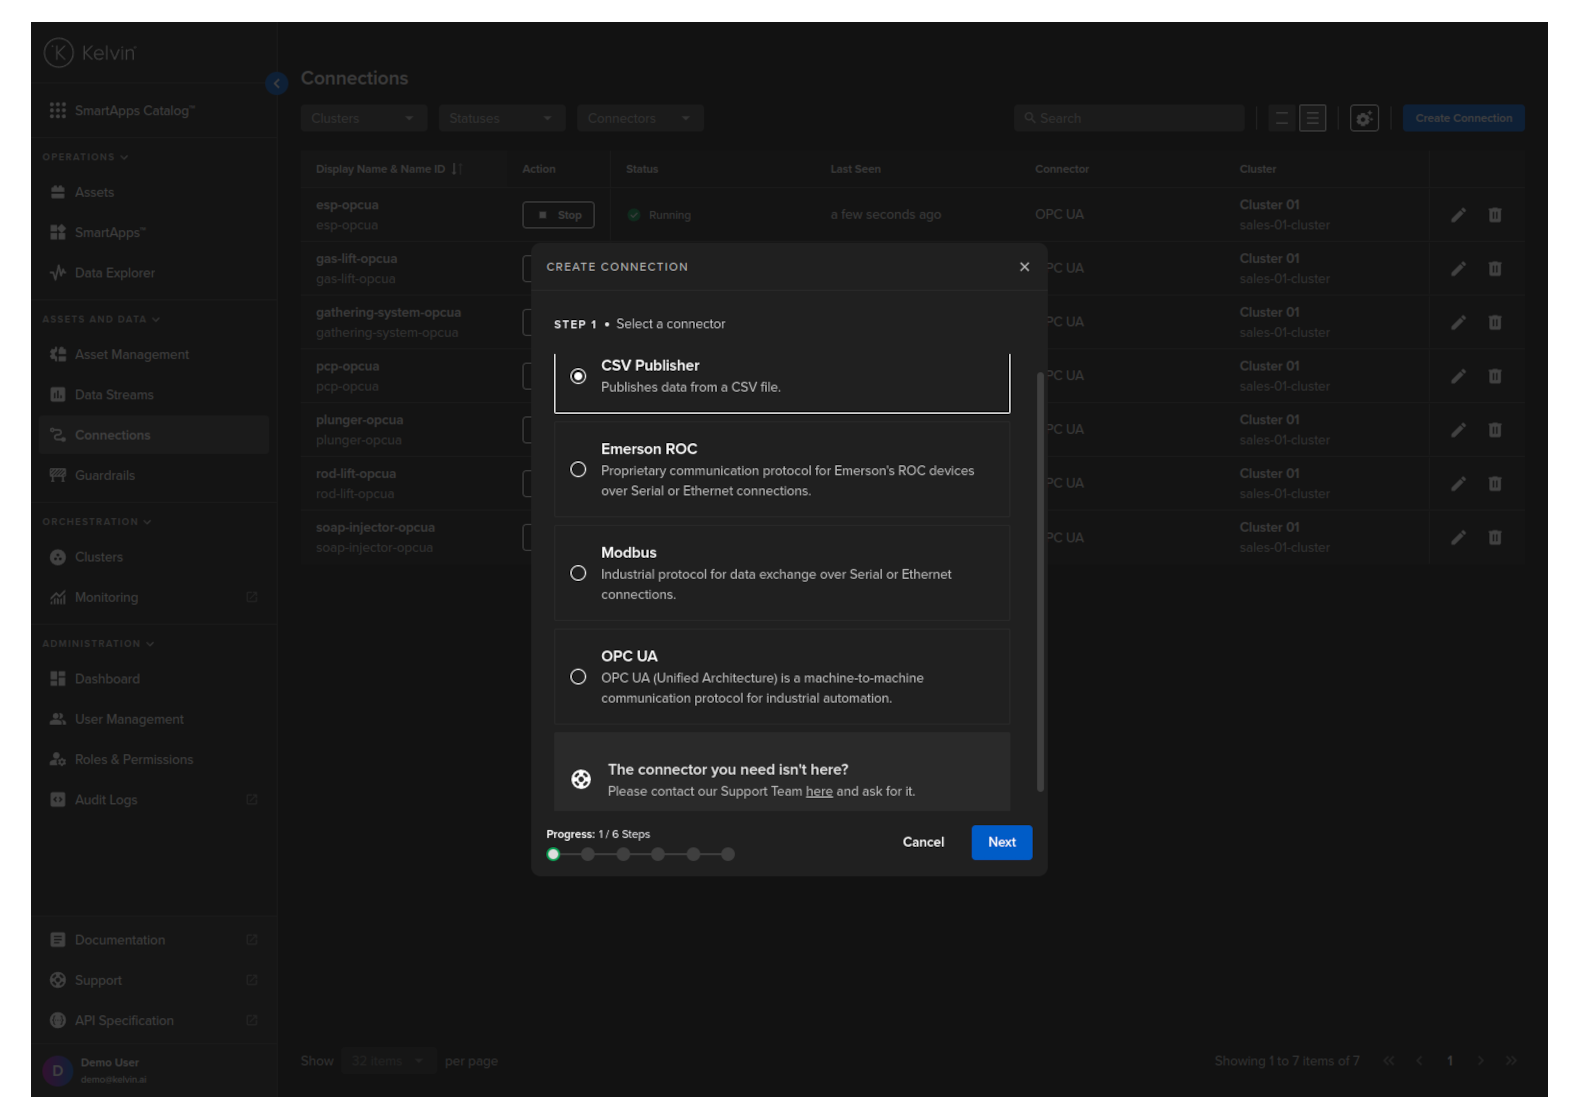Open table column settings gear icon

[x=1364, y=119]
